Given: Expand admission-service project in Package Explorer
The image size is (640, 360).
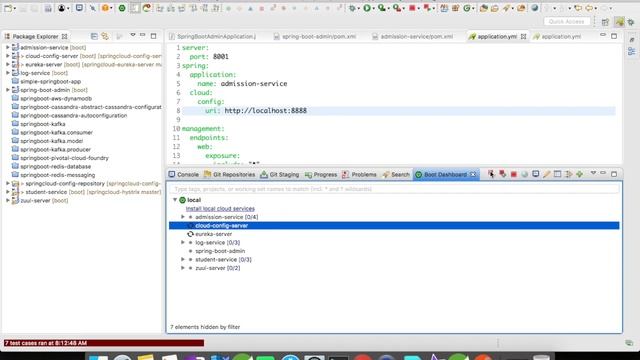Looking at the screenshot, I should [7, 48].
